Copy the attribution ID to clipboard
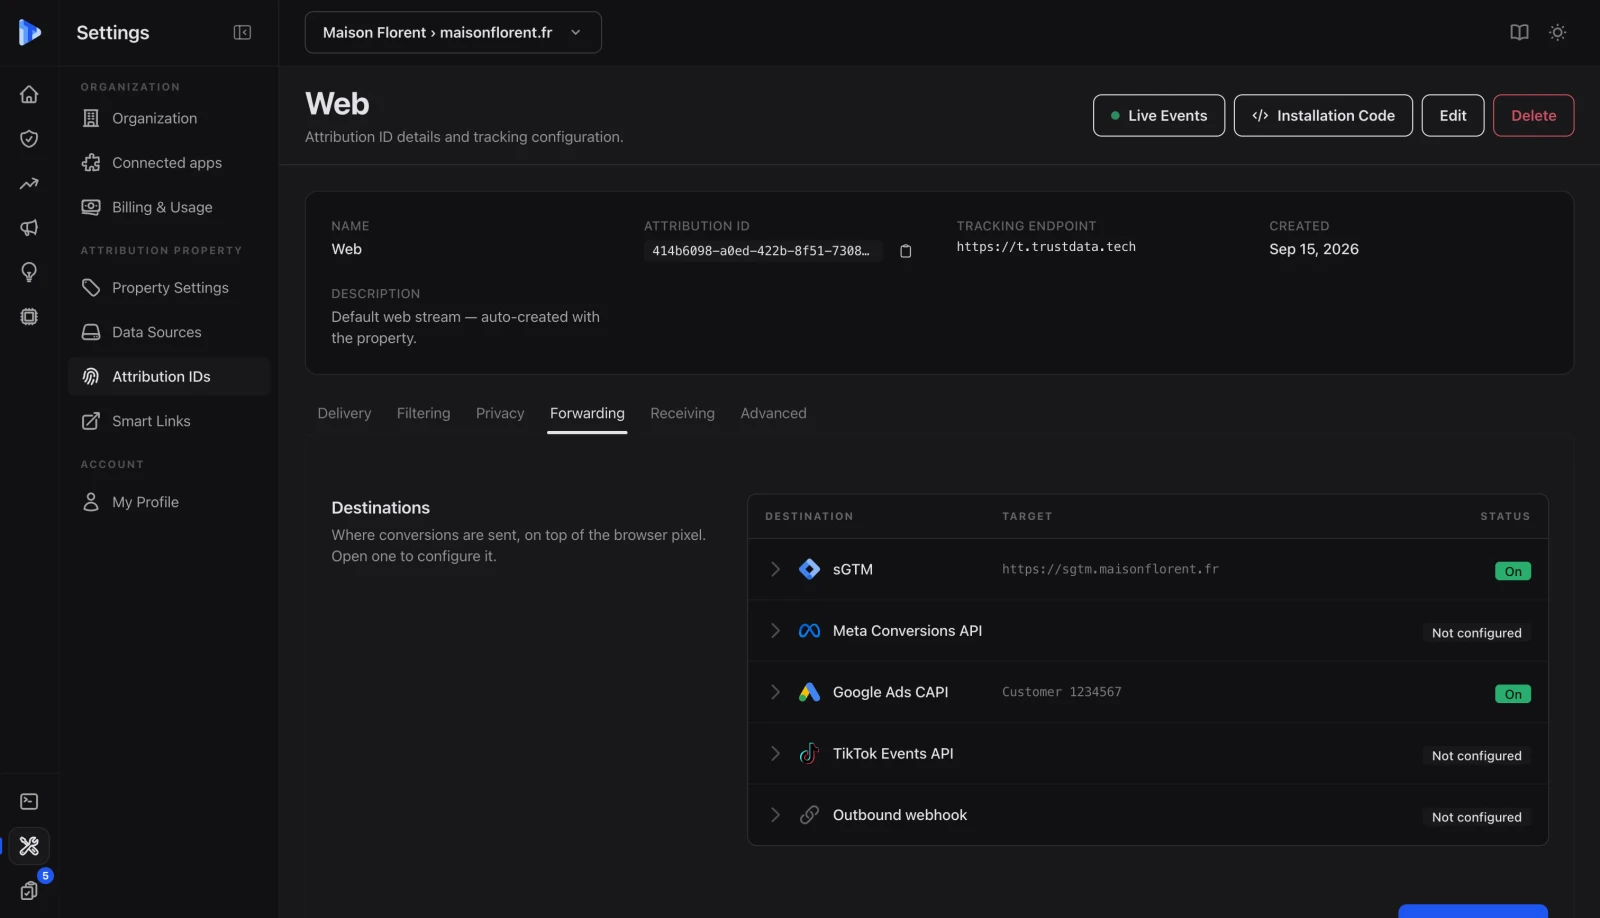 coord(905,251)
